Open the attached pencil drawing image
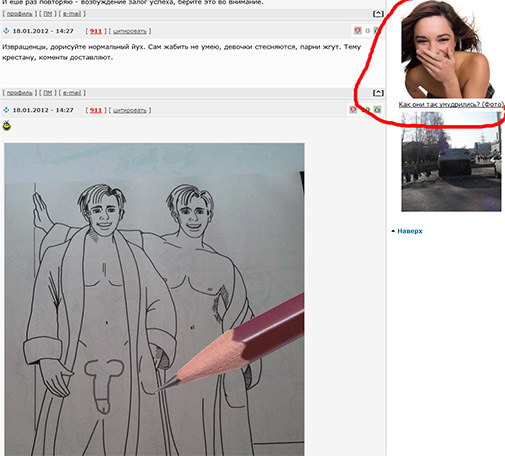 pos(154,299)
